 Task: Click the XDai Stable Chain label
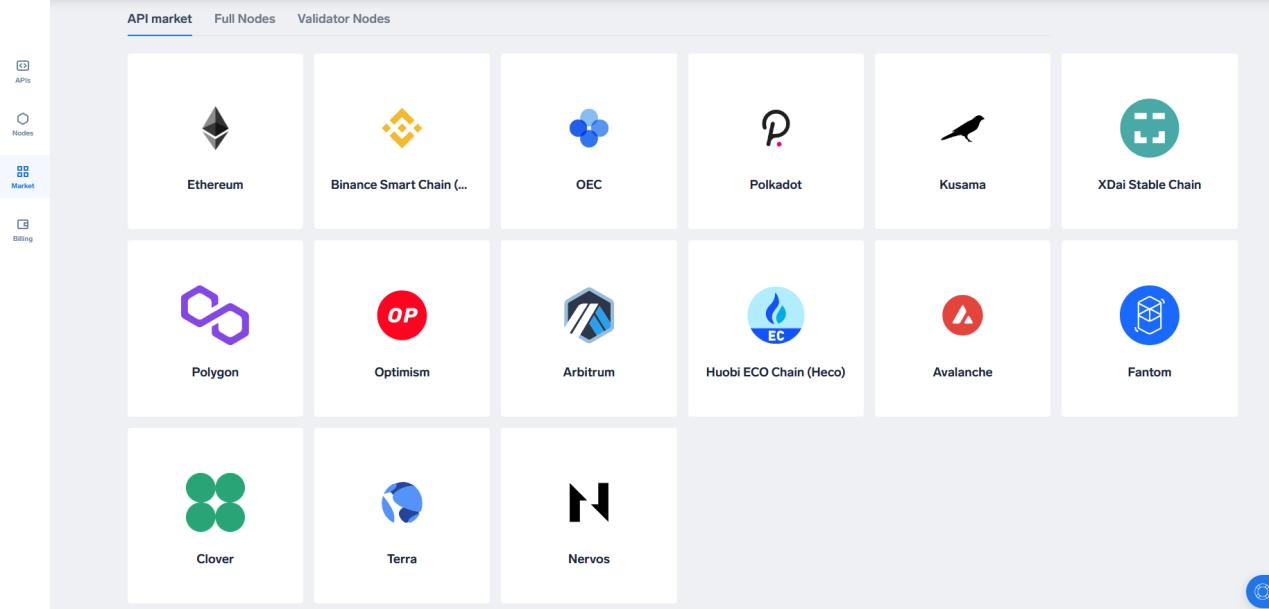(x=1148, y=185)
